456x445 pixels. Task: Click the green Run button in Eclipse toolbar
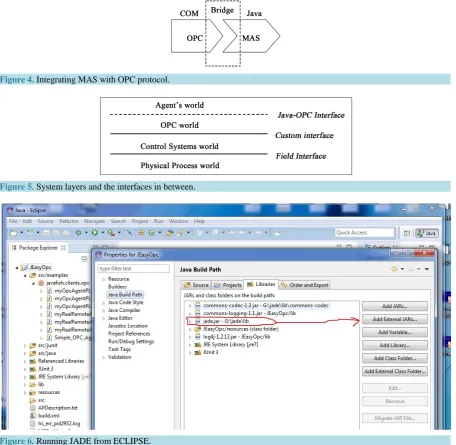[x=95, y=233]
